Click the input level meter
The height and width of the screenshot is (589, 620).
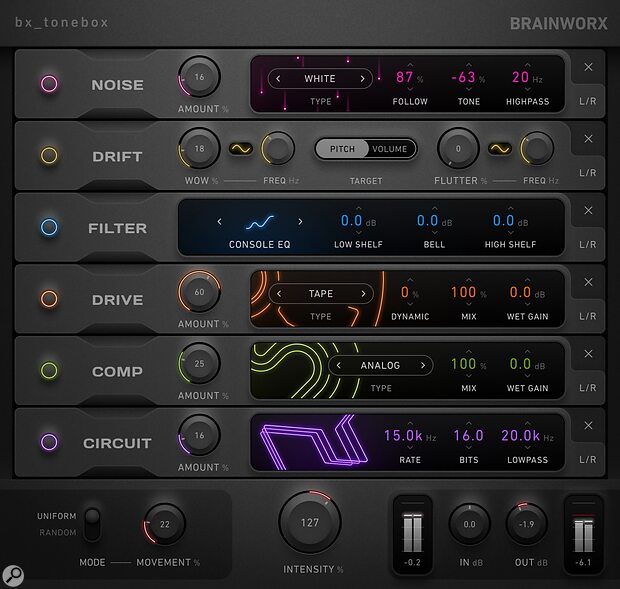[412, 532]
